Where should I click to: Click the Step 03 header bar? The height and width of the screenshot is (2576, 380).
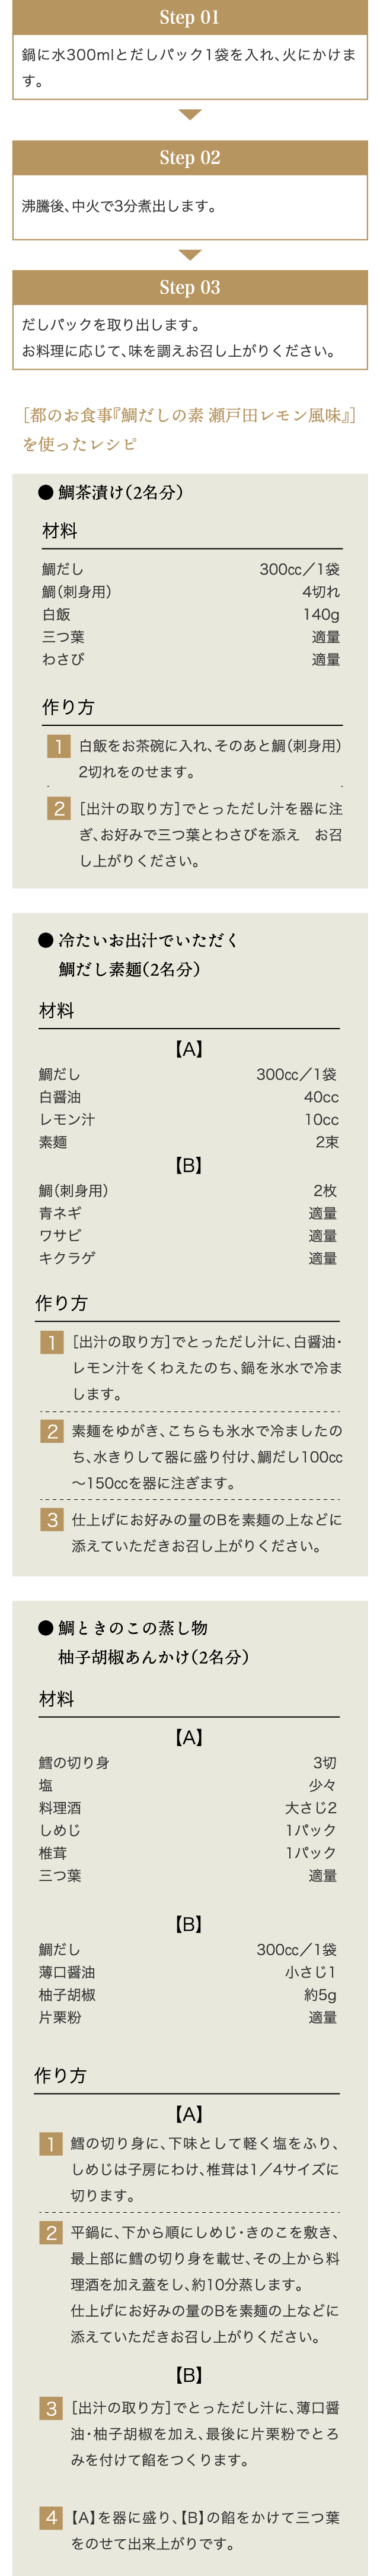(190, 288)
